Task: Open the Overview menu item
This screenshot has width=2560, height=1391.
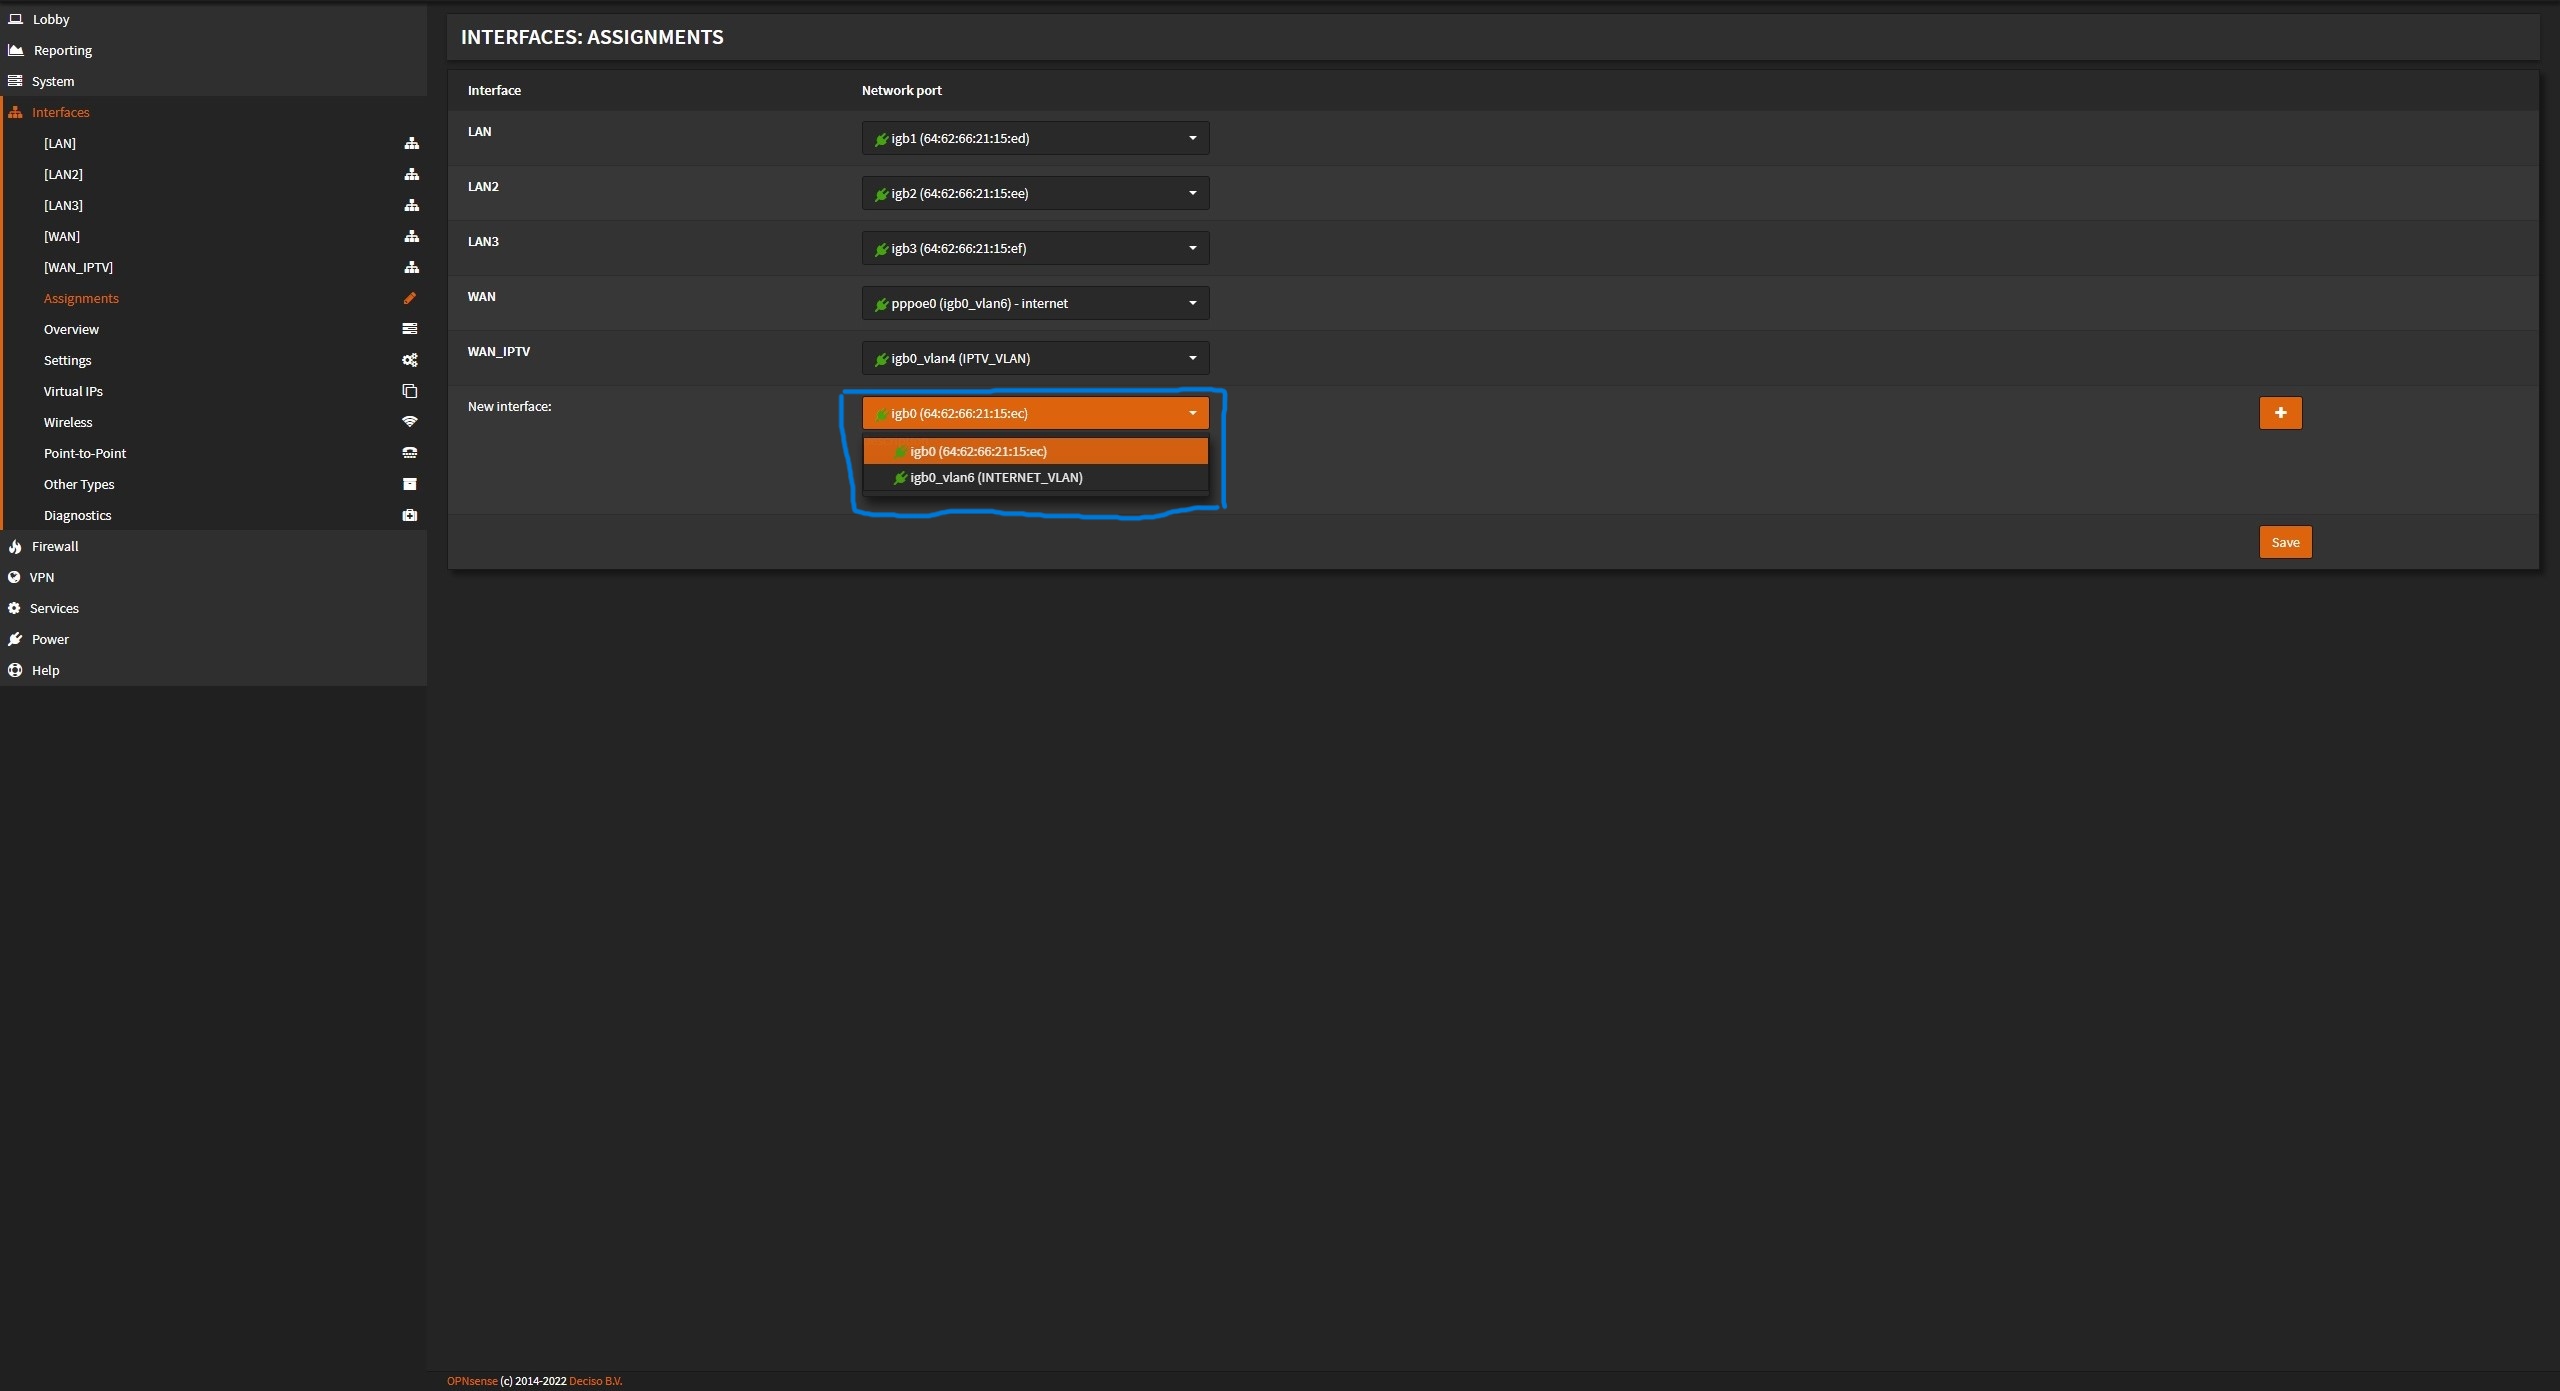Action: (x=71, y=329)
